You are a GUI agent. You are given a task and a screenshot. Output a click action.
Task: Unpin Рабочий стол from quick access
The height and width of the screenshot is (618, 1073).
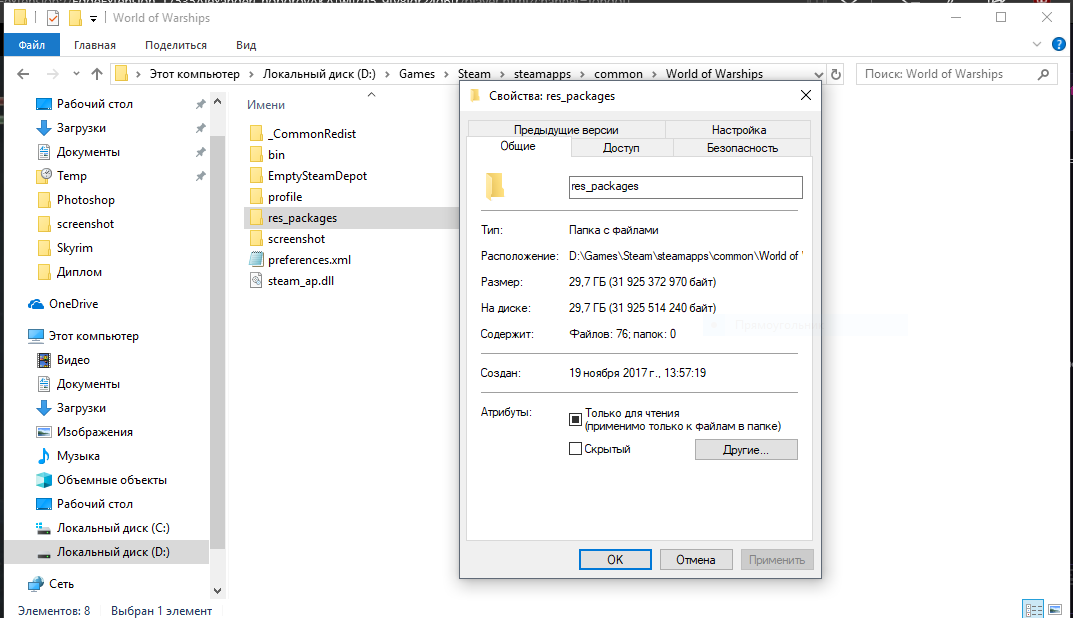(201, 104)
